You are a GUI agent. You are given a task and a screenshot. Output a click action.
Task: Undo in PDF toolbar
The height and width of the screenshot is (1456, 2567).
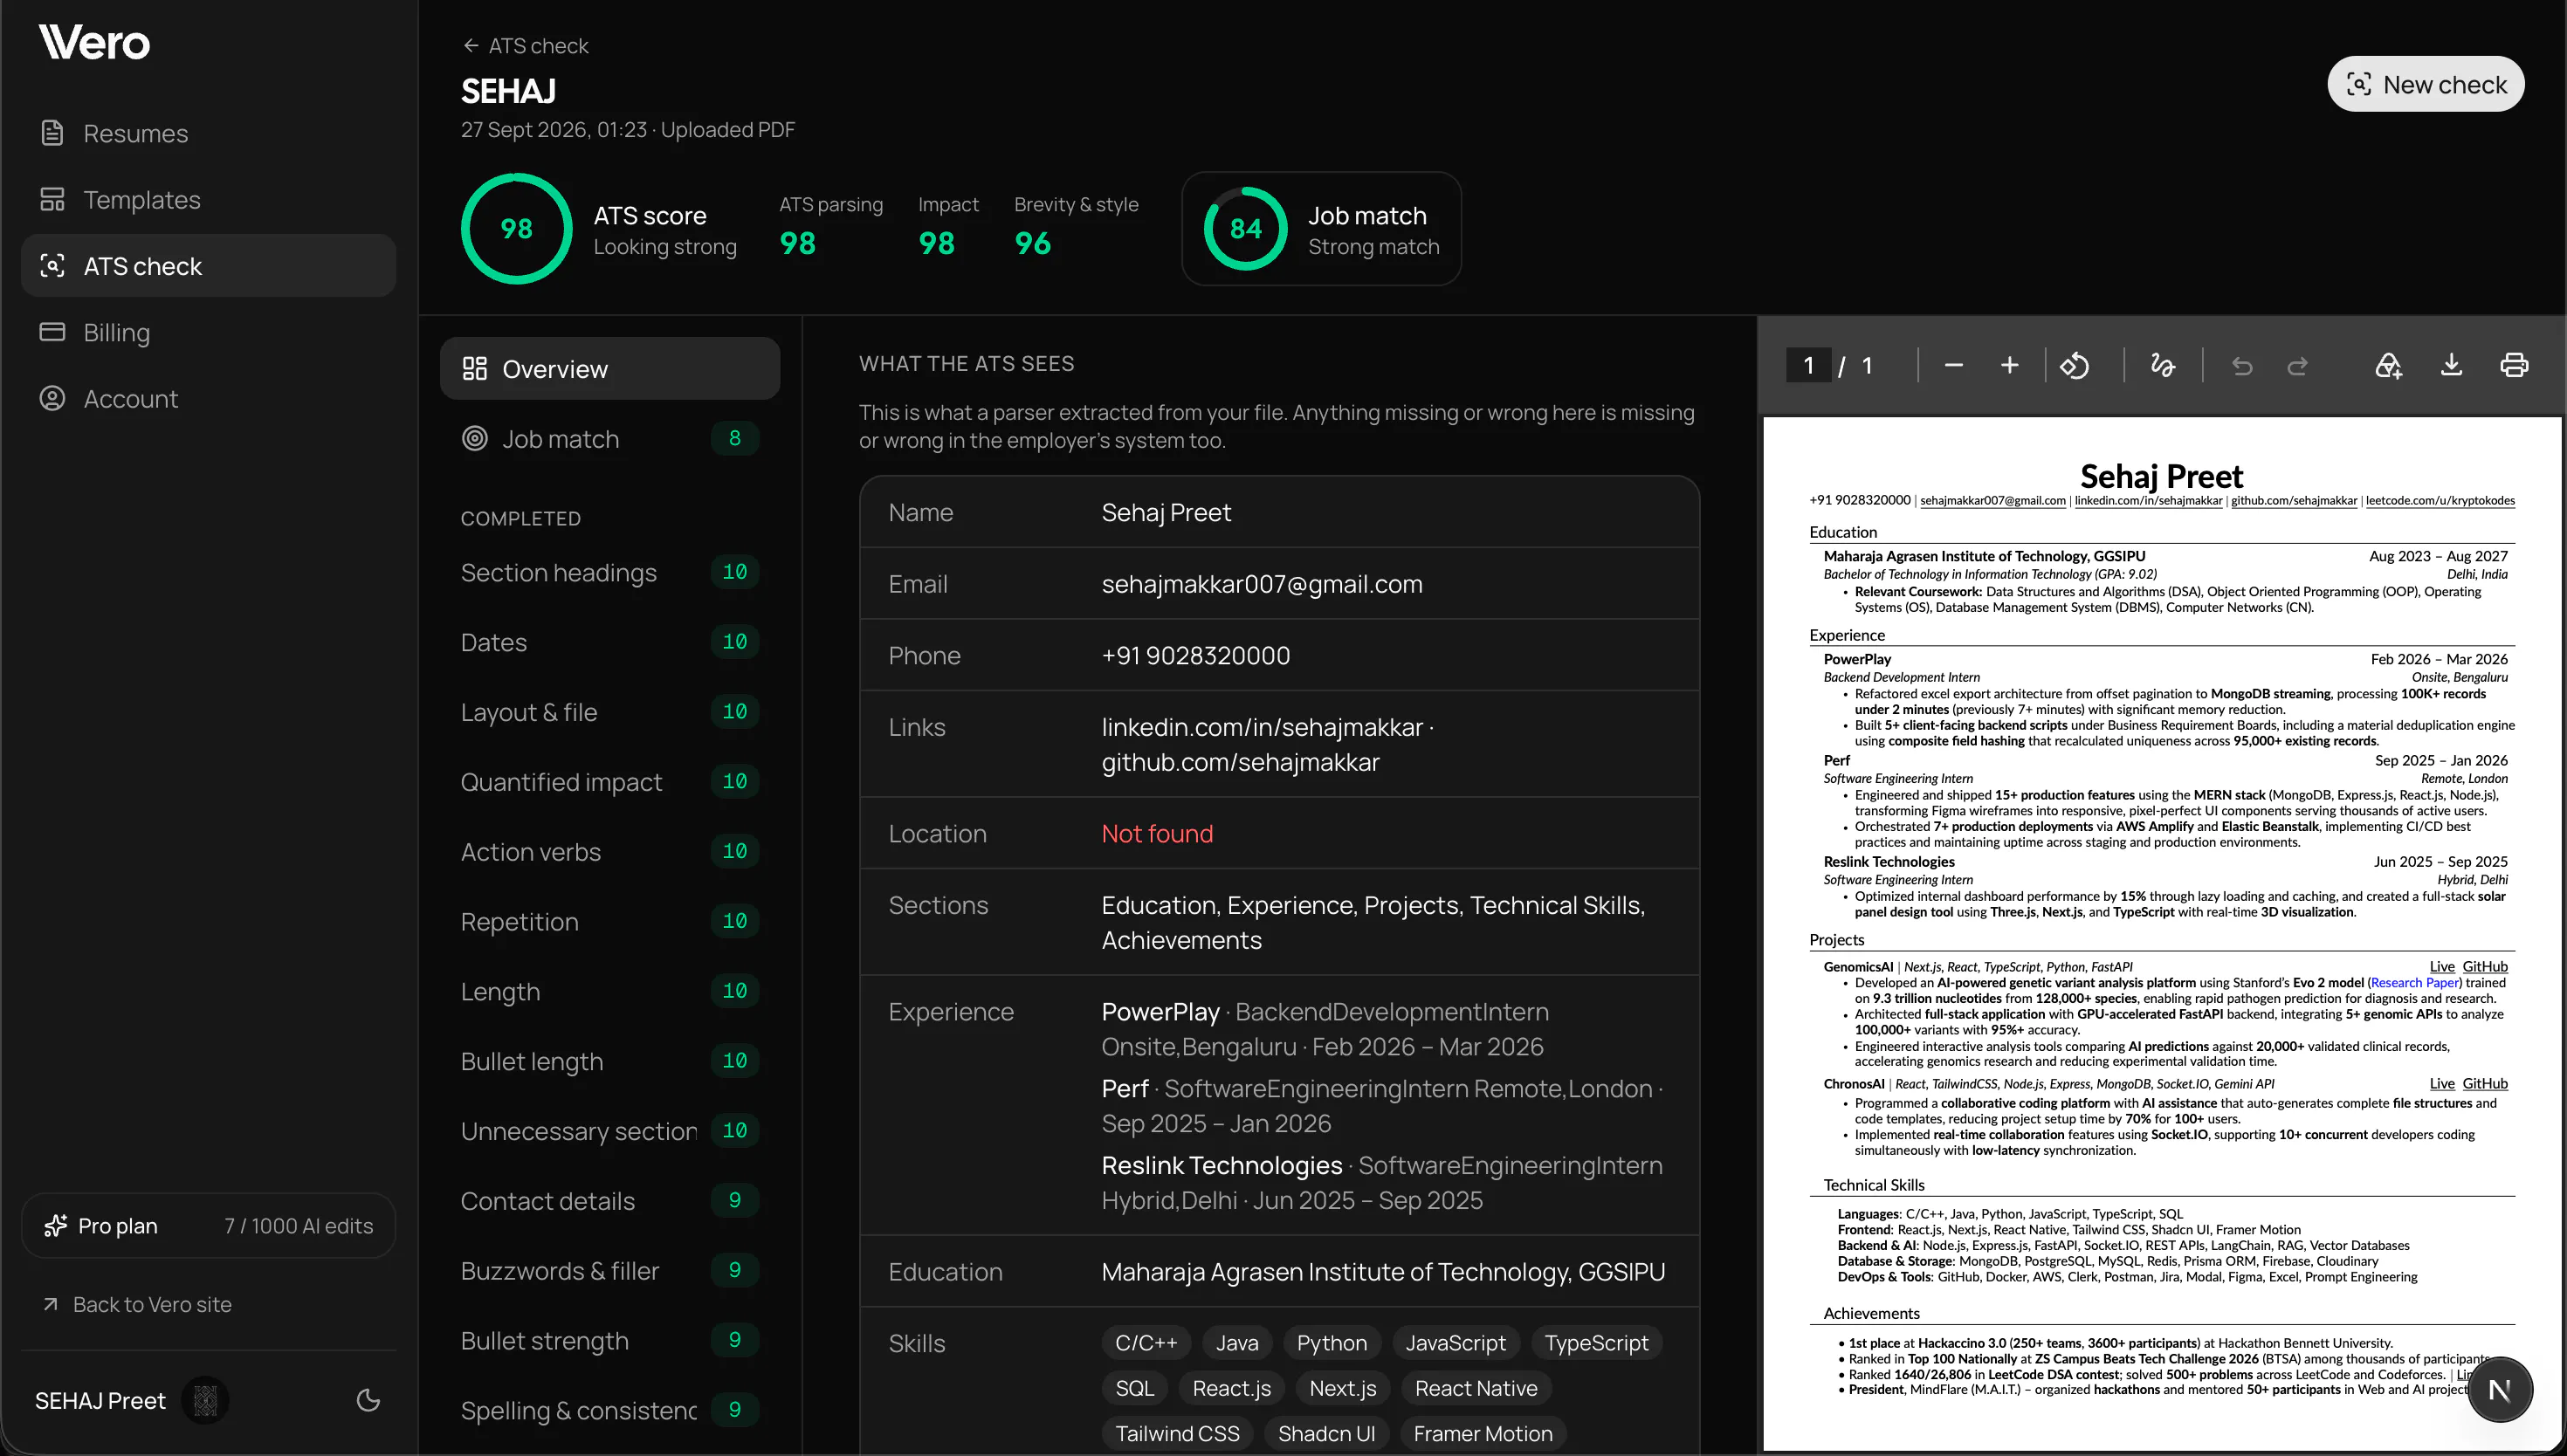tap(2242, 366)
